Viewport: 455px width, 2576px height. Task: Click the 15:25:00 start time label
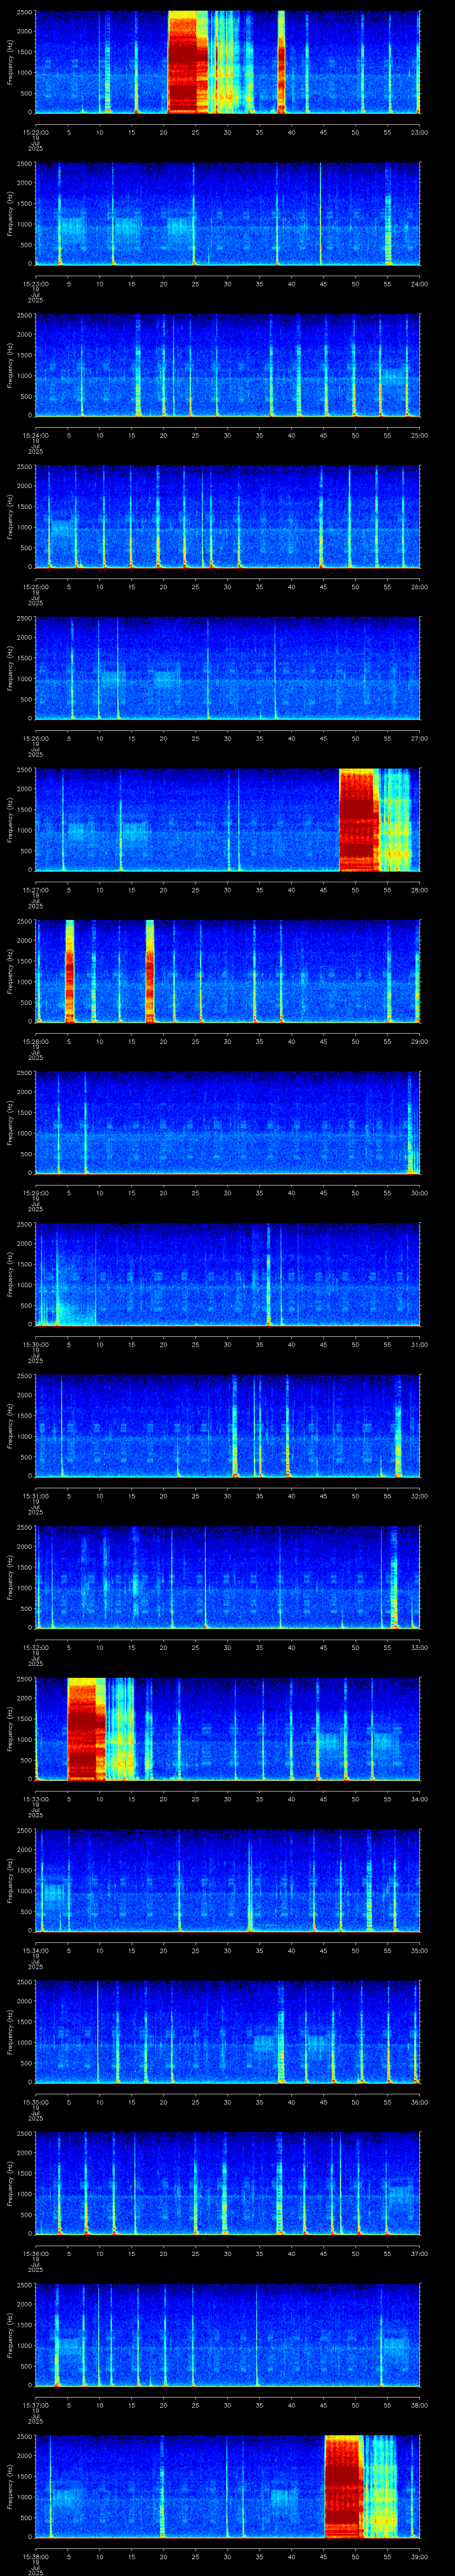point(35,586)
